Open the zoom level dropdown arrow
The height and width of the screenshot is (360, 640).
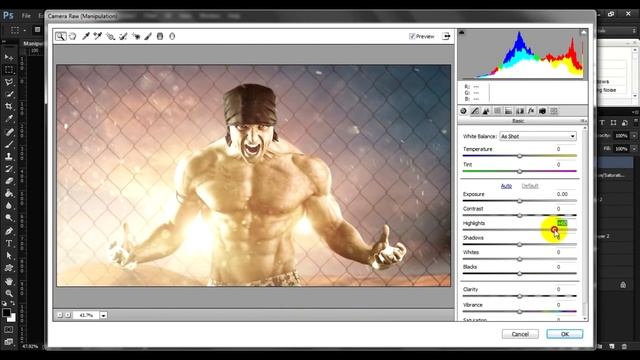104,315
